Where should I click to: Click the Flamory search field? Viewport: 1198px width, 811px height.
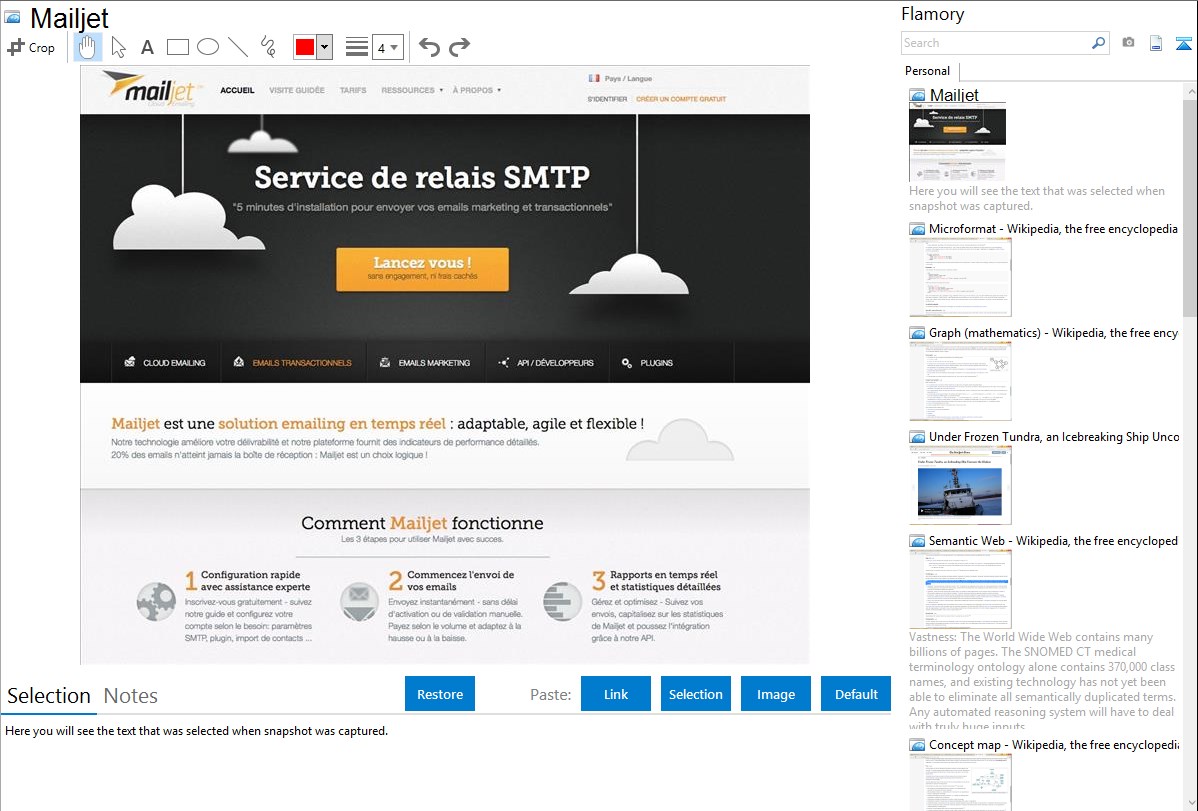[996, 43]
